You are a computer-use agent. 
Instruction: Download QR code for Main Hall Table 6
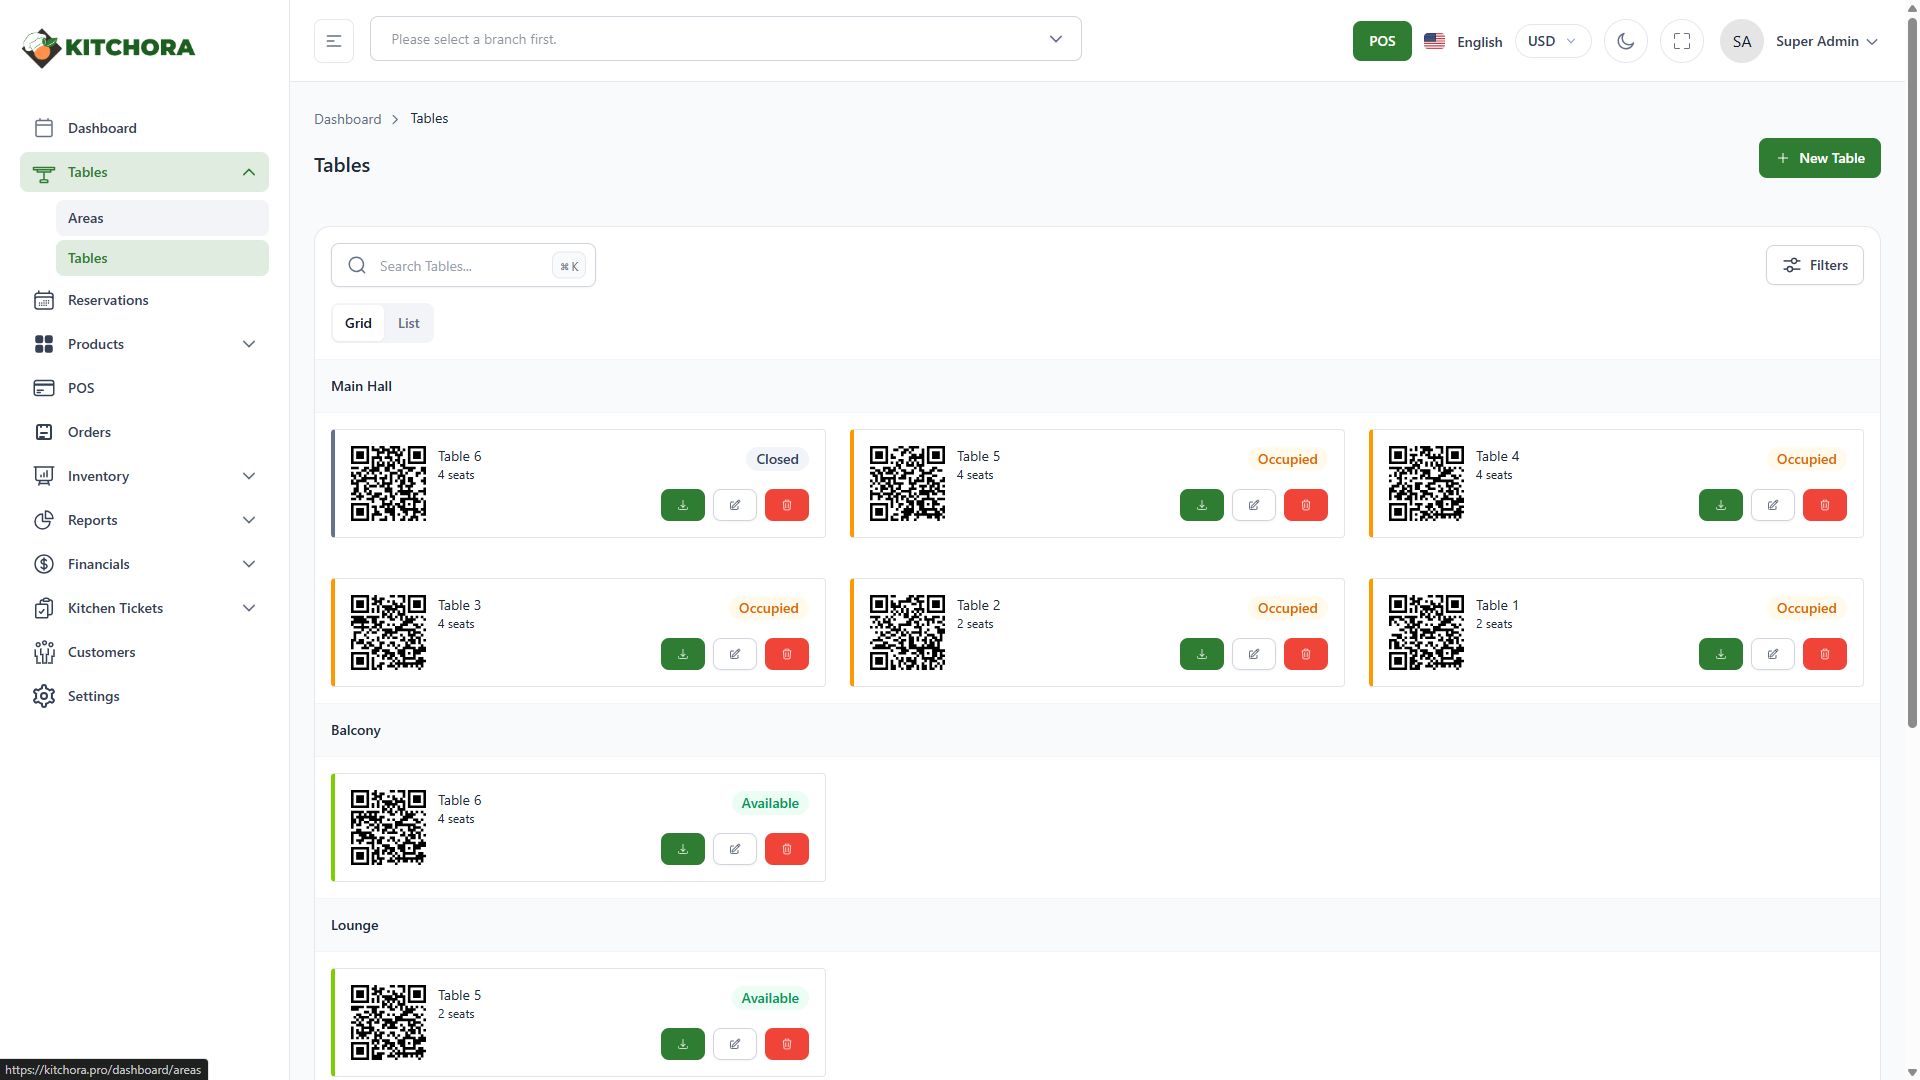pyautogui.click(x=682, y=505)
